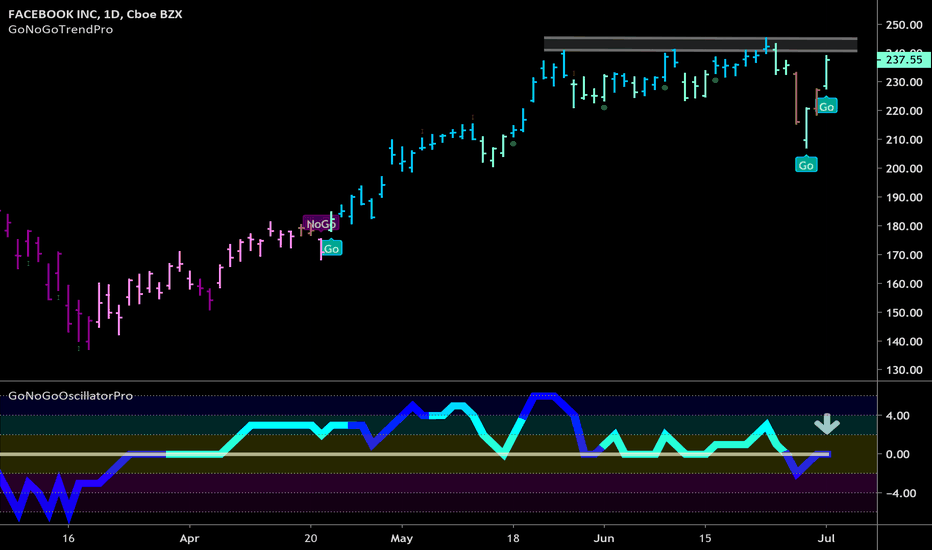Click the FACEBOOK INC, 1D, Cboe BZX title
Screen dimensions: 932x550
coord(95,14)
